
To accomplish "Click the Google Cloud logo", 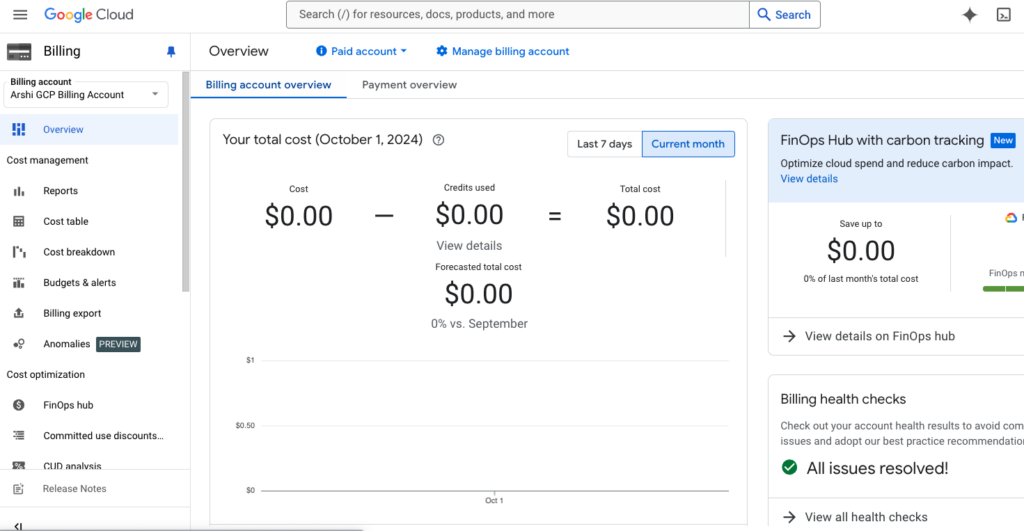I will pos(89,14).
